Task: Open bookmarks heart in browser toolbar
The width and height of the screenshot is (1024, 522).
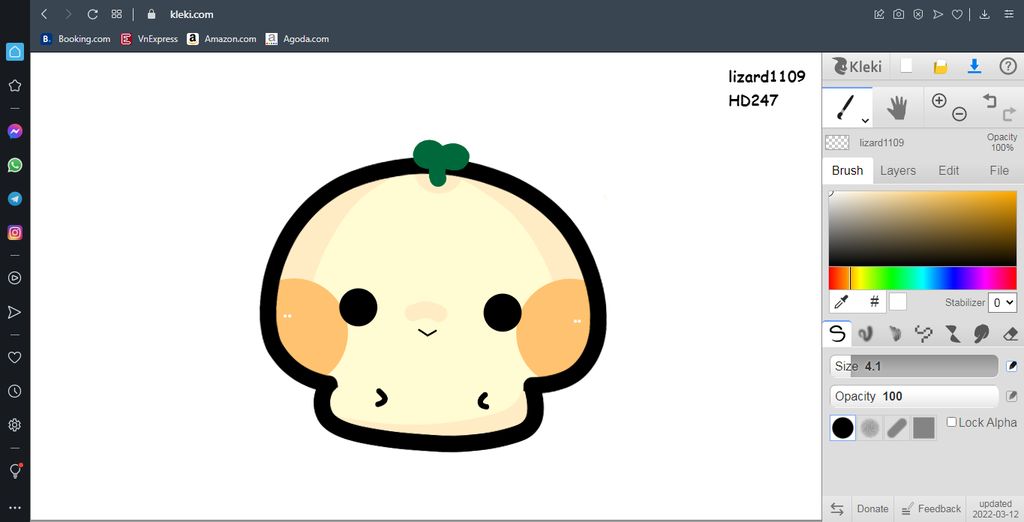Action: (x=957, y=14)
